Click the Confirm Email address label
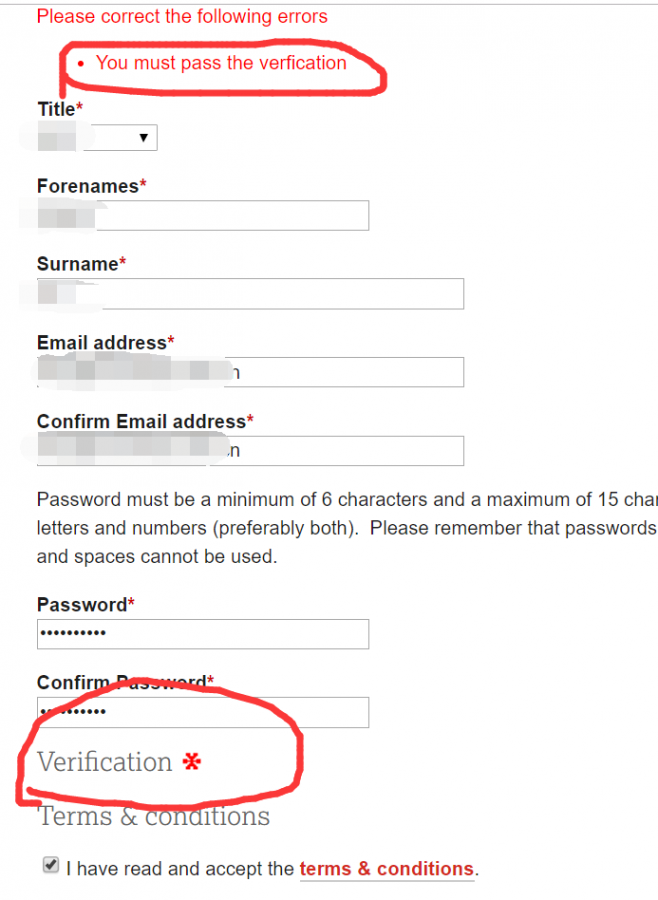This screenshot has width=658, height=900. pyautogui.click(x=141, y=422)
